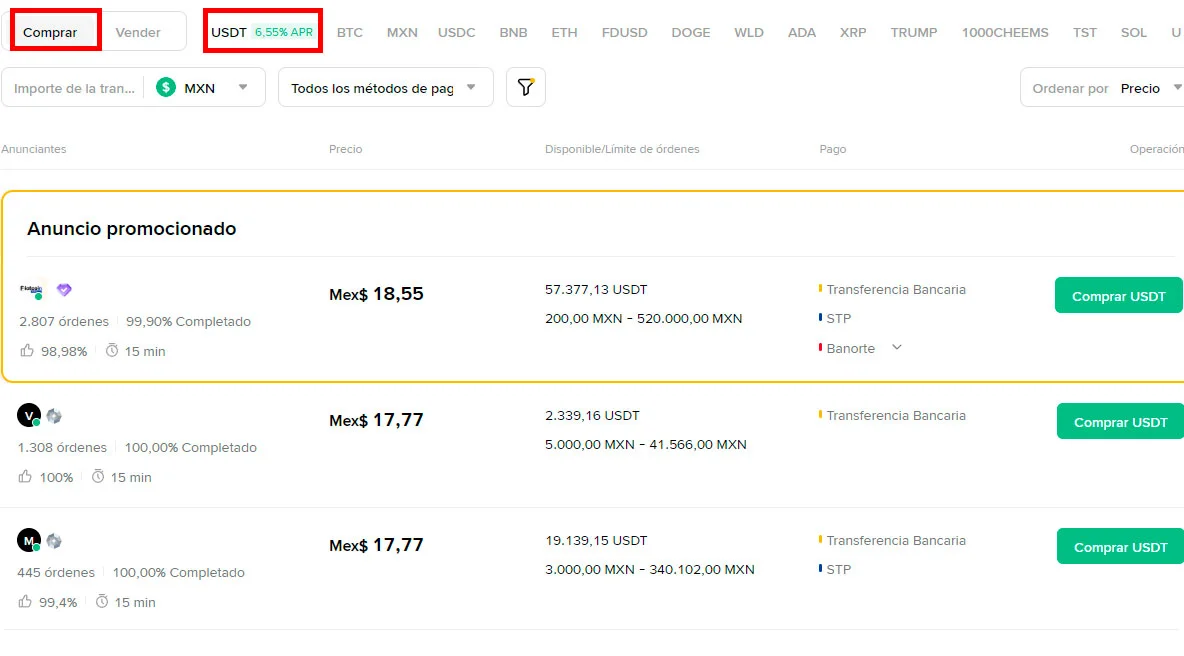Click Comprar USDT for 19.139,15 USDT offer

click(x=1121, y=547)
